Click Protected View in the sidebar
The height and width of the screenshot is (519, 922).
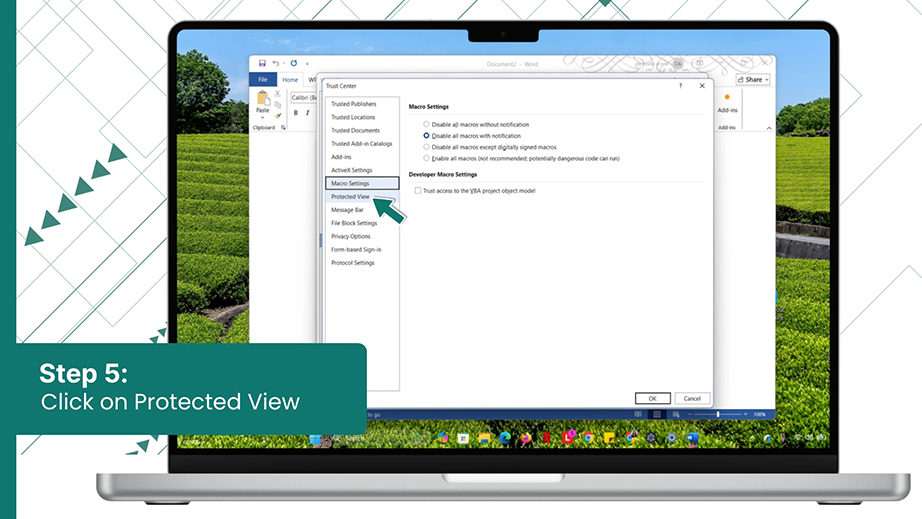[x=350, y=196]
